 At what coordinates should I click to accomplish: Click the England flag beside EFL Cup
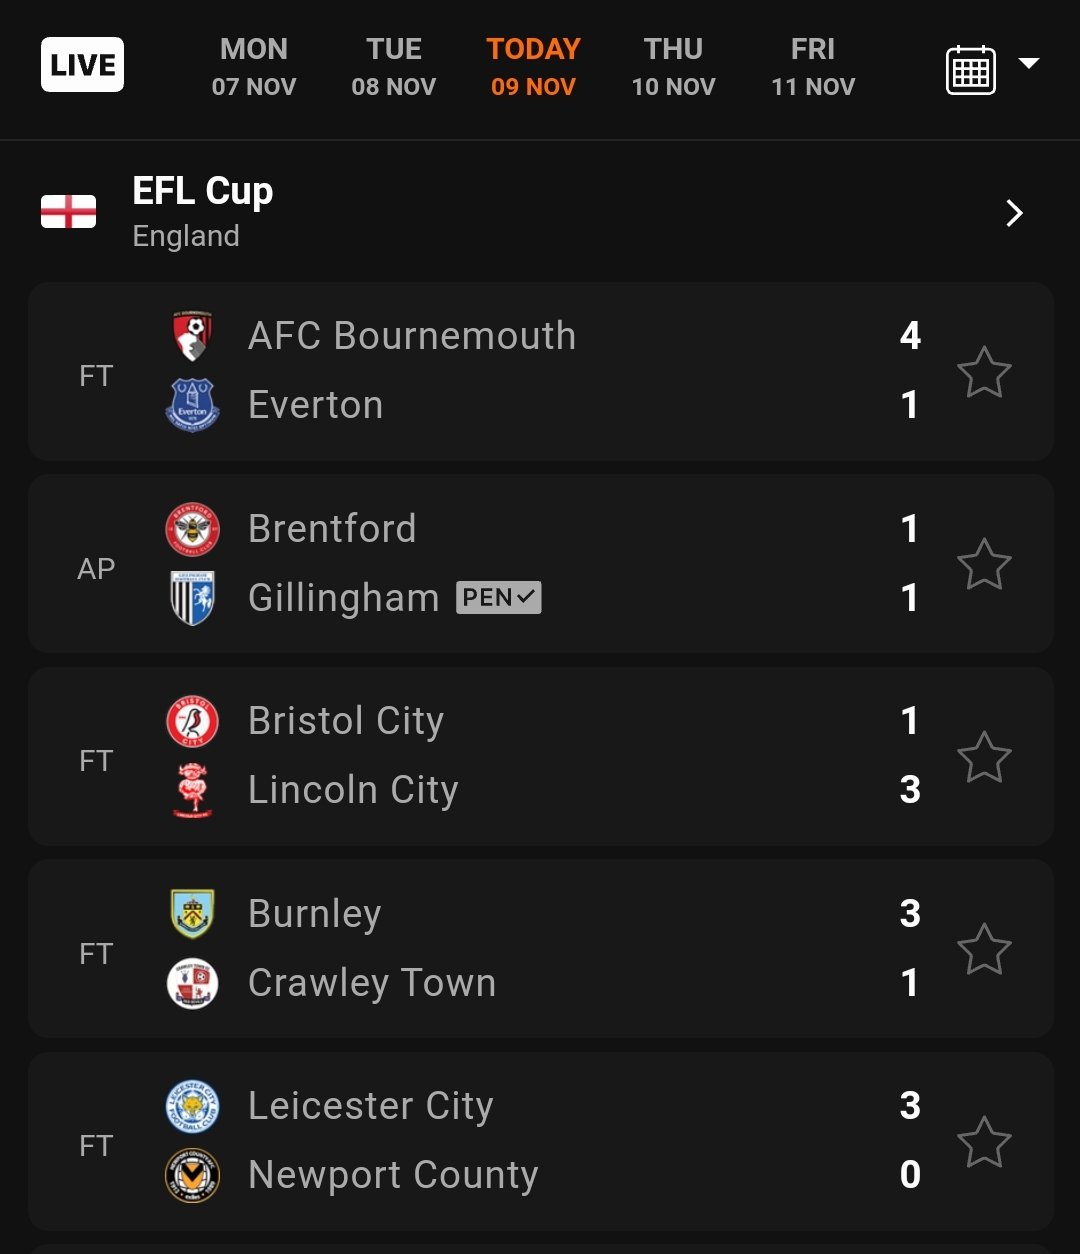[68, 212]
